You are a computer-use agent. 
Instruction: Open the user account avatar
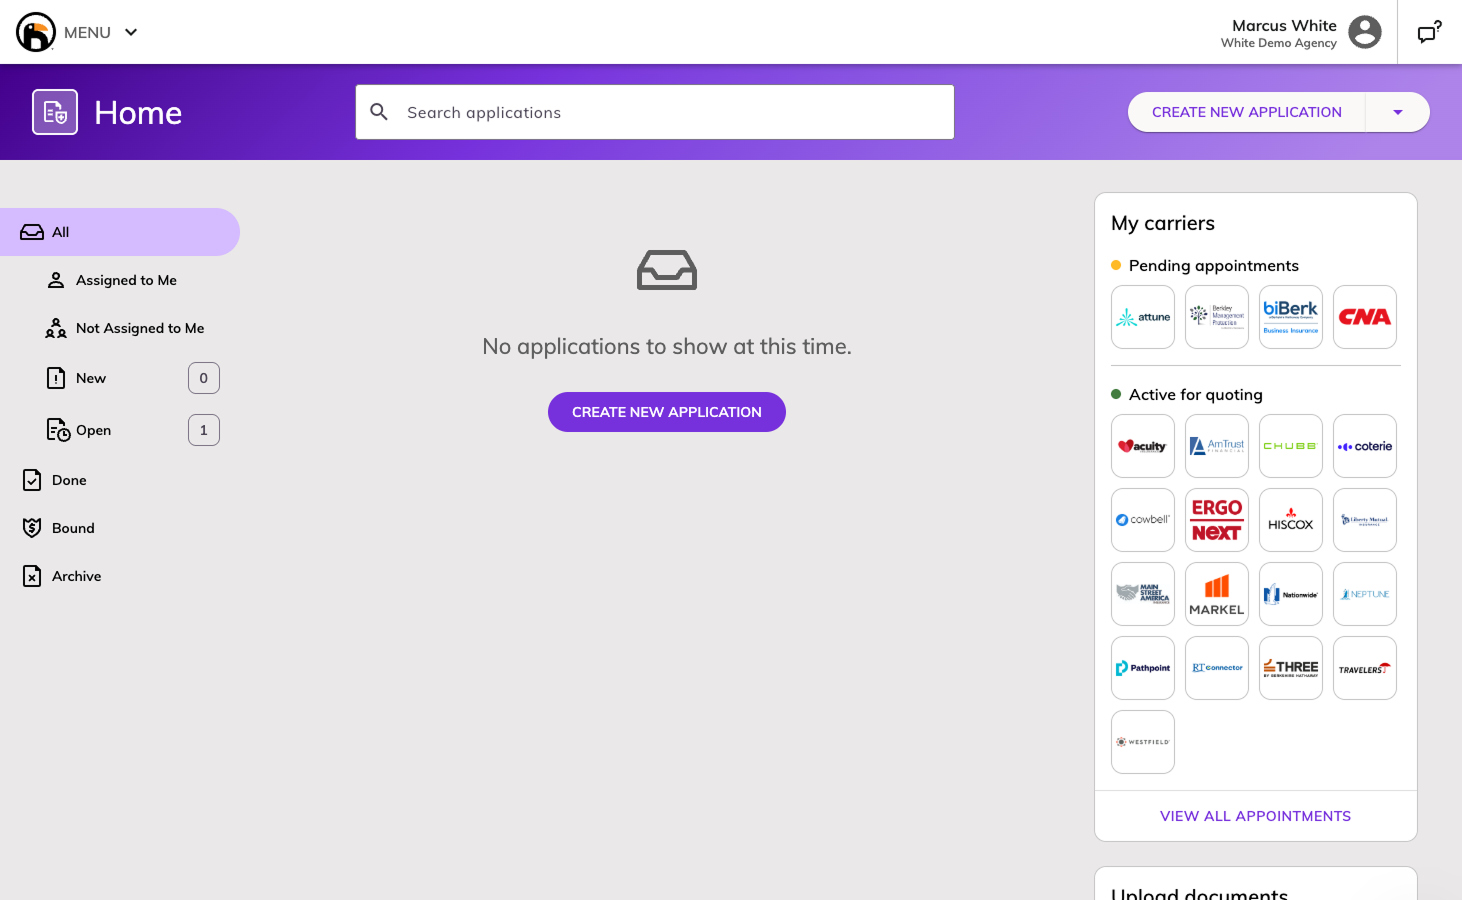1365,32
